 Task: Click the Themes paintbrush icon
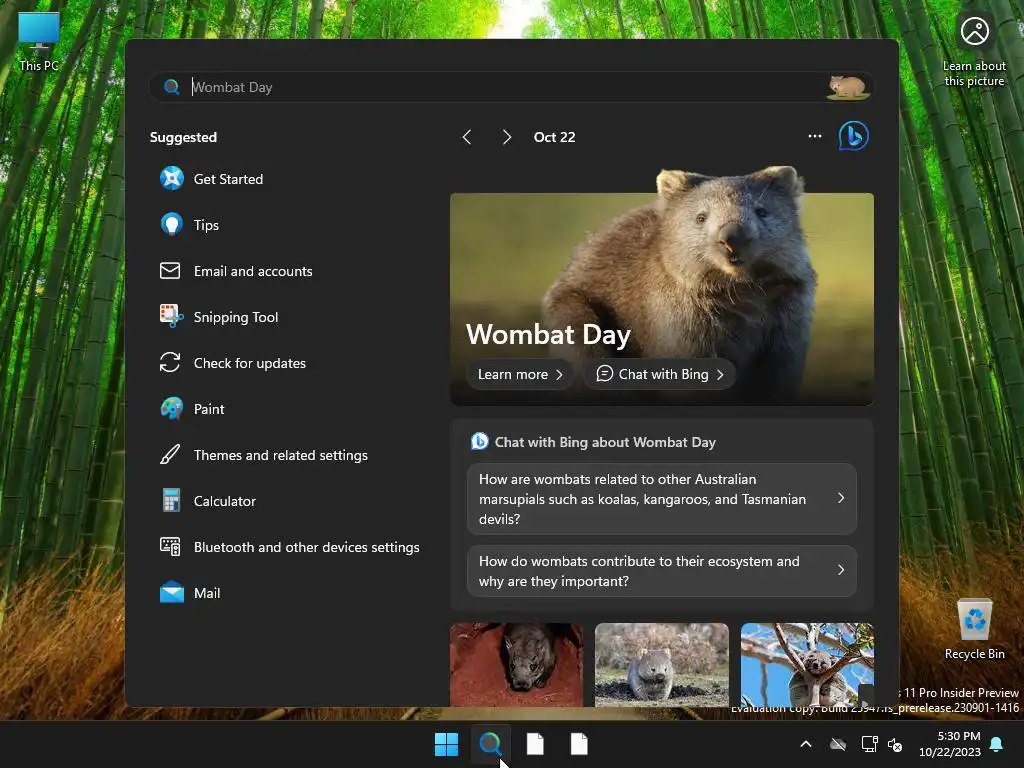coord(170,455)
